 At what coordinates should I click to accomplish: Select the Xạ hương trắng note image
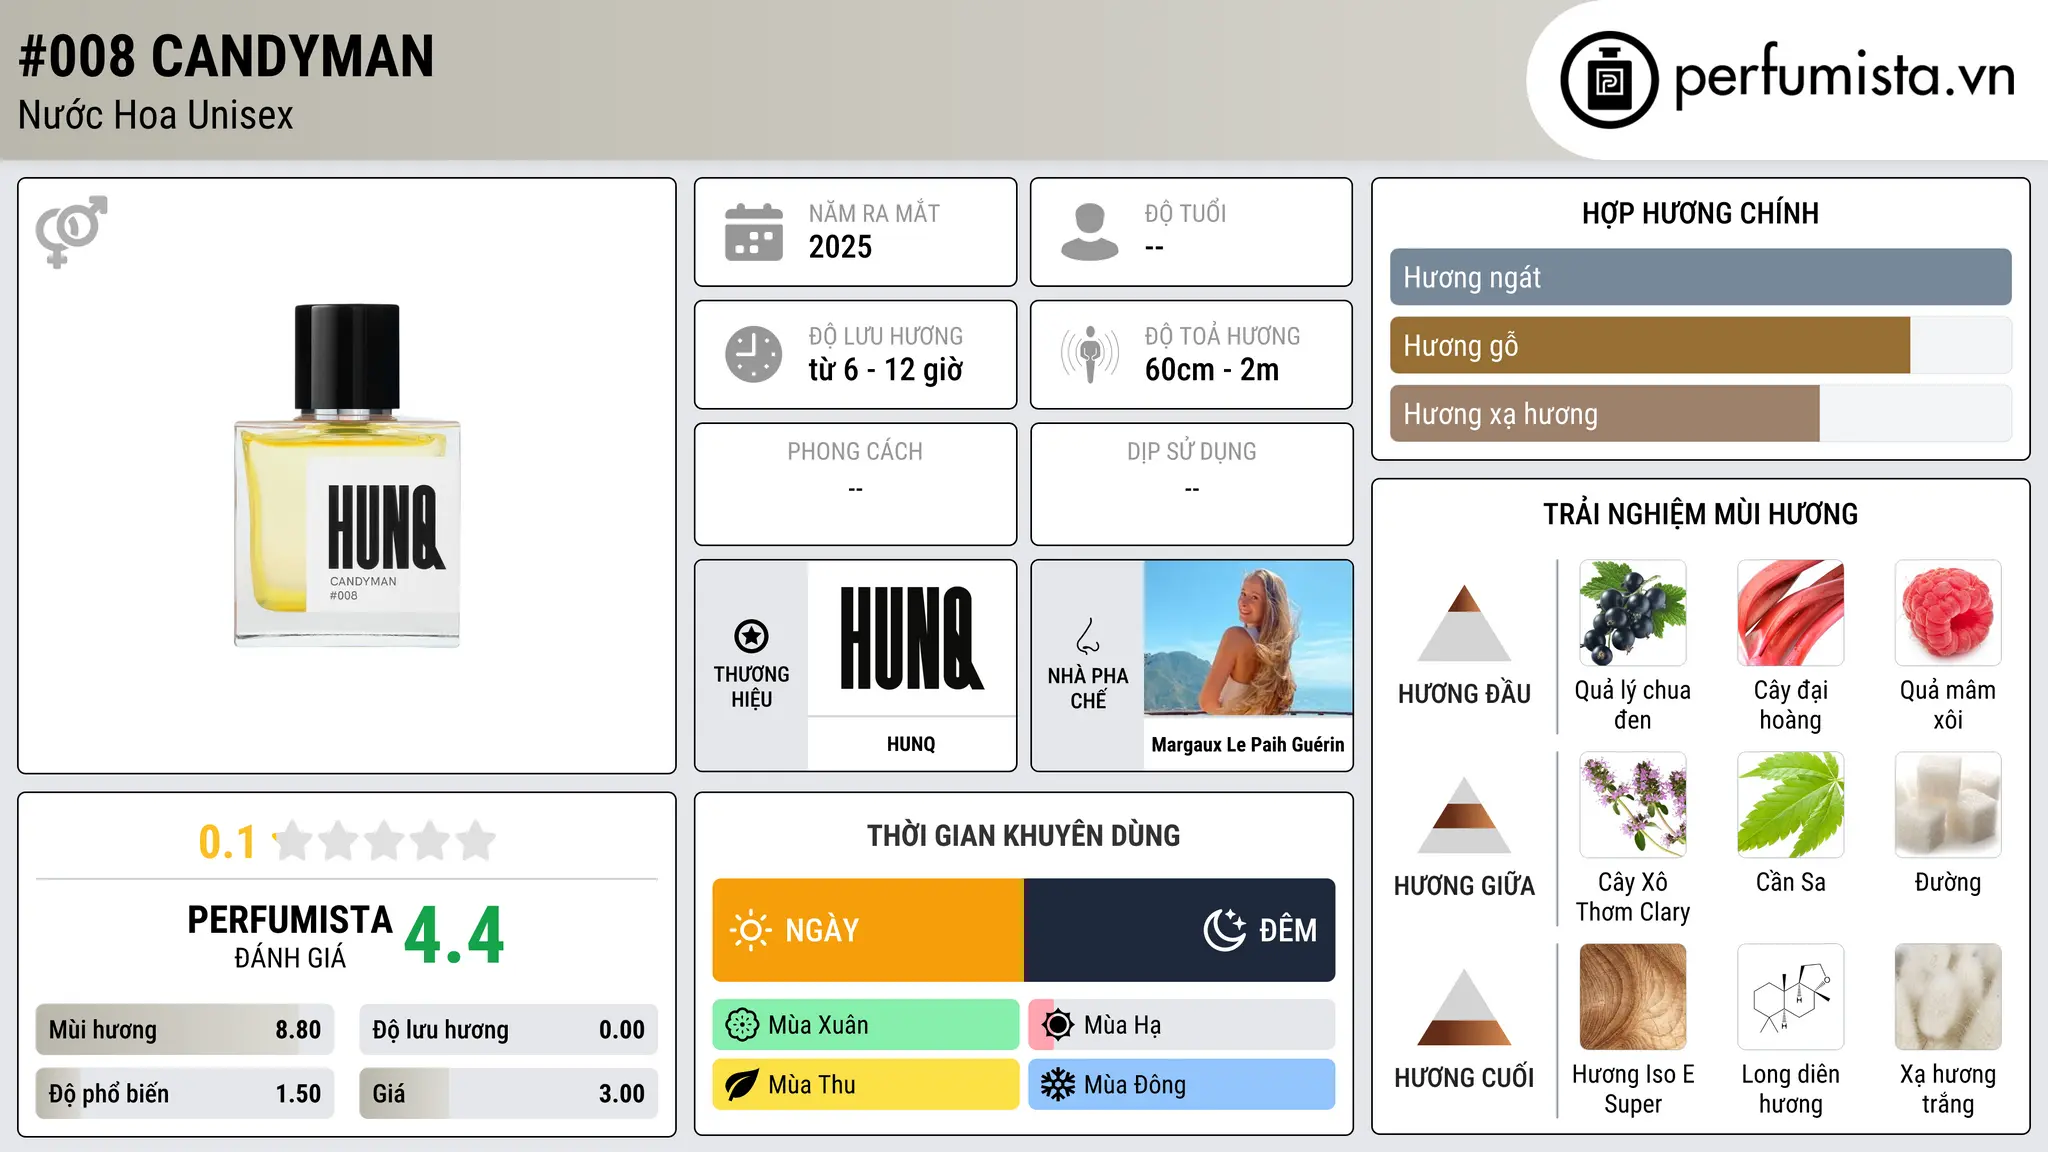click(x=1948, y=997)
